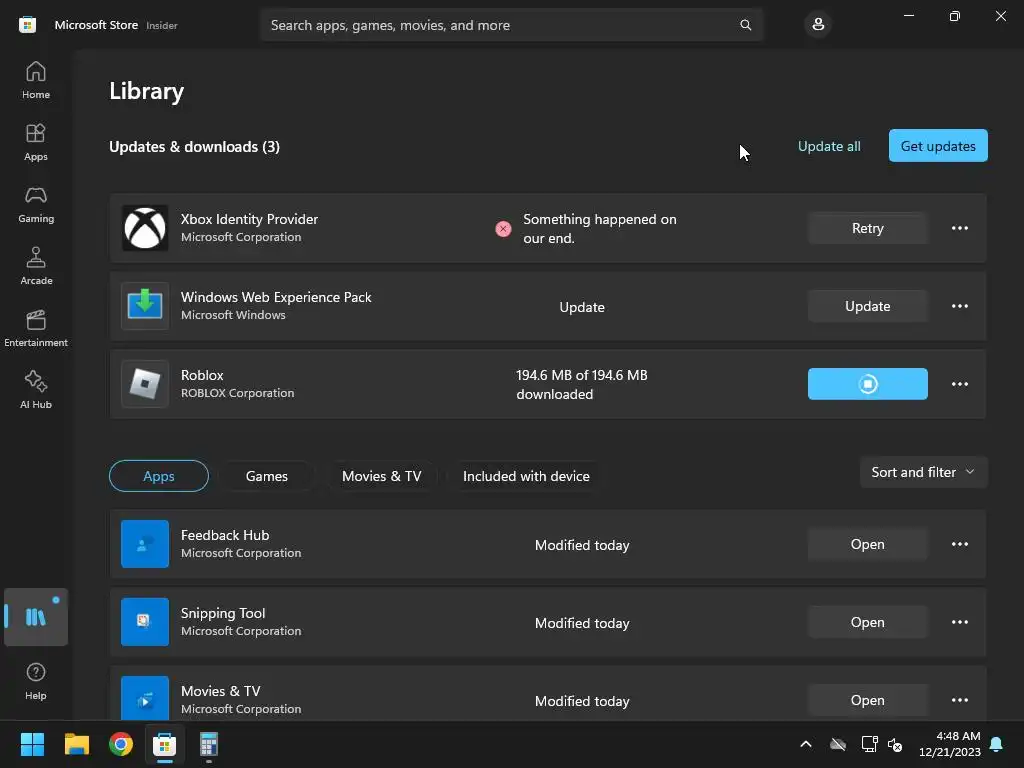Viewport: 1024px width, 768px height.
Task: Select the Apps filter tab
Action: [159, 476]
